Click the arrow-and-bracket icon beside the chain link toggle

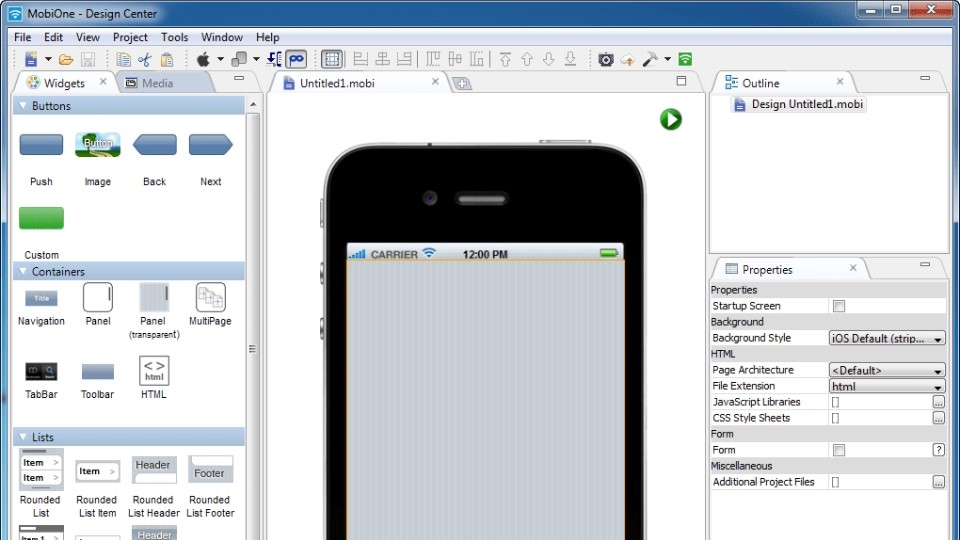click(274, 59)
